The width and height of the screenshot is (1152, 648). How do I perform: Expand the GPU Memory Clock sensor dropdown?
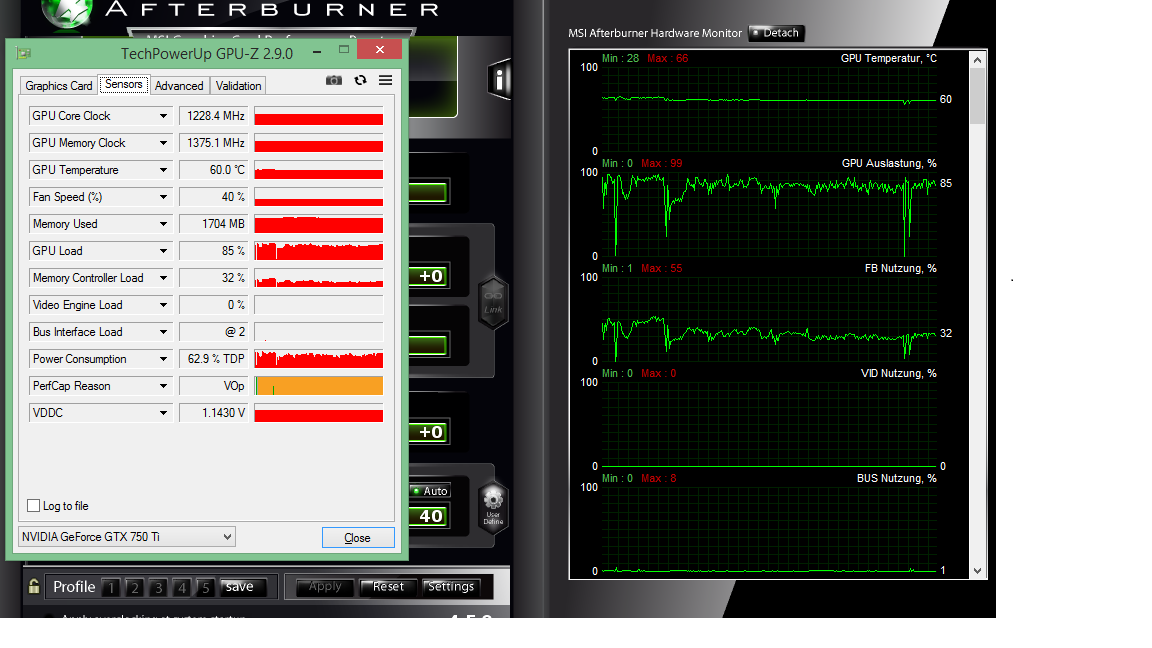pyautogui.click(x=163, y=143)
